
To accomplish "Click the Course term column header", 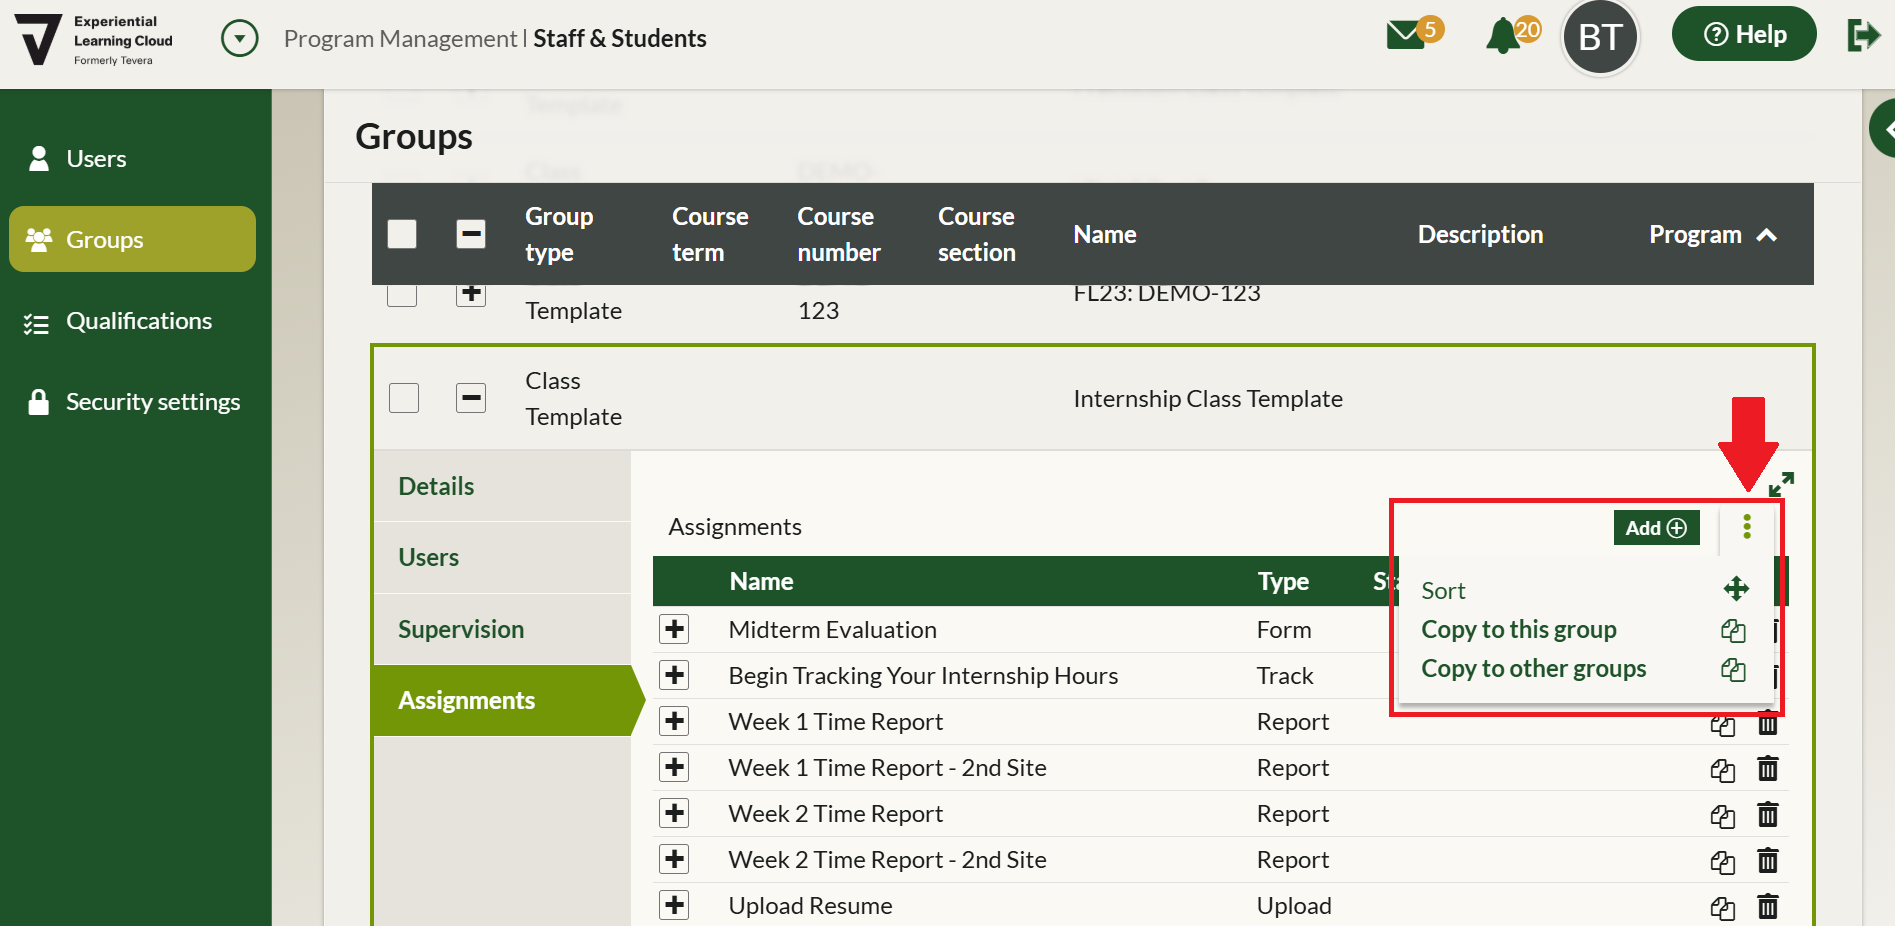I will click(710, 234).
